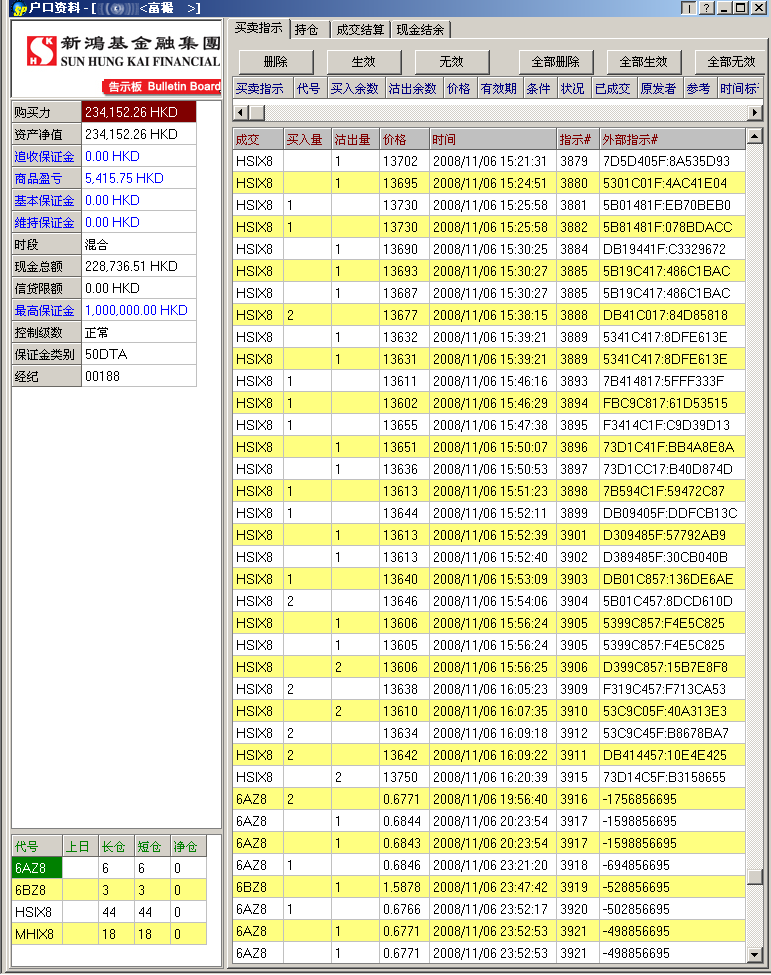Select the 6BZ8 position row
771x975 pixels.
point(109,890)
